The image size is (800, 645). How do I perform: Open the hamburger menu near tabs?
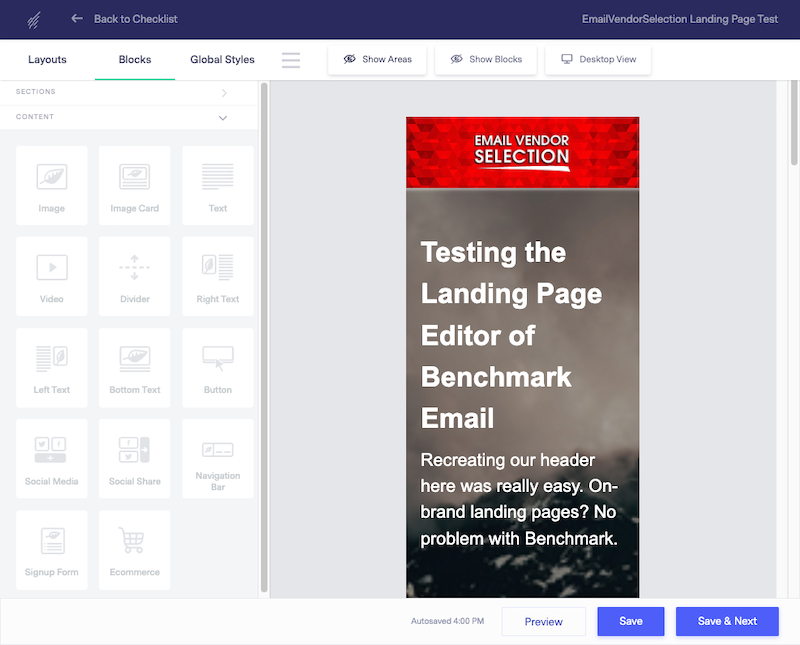(x=290, y=60)
